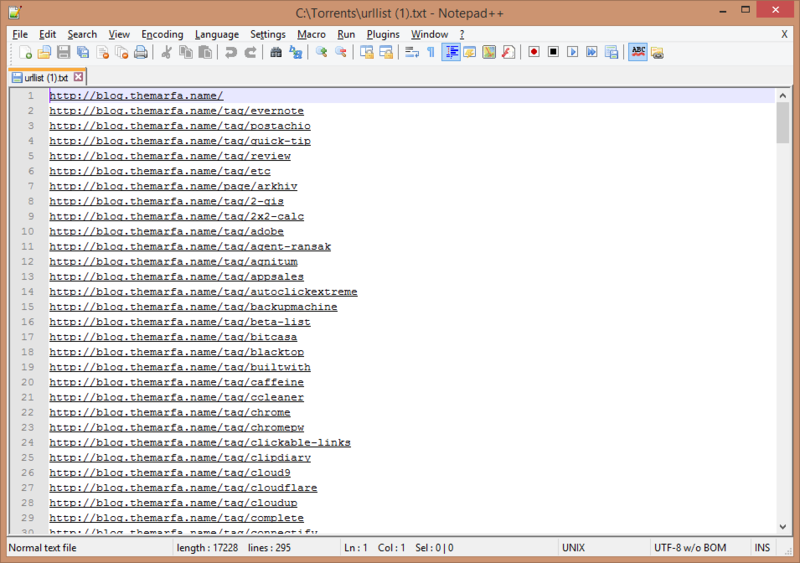
Task: Click the page/arkhiv URL on line 7
Action: tap(173, 186)
